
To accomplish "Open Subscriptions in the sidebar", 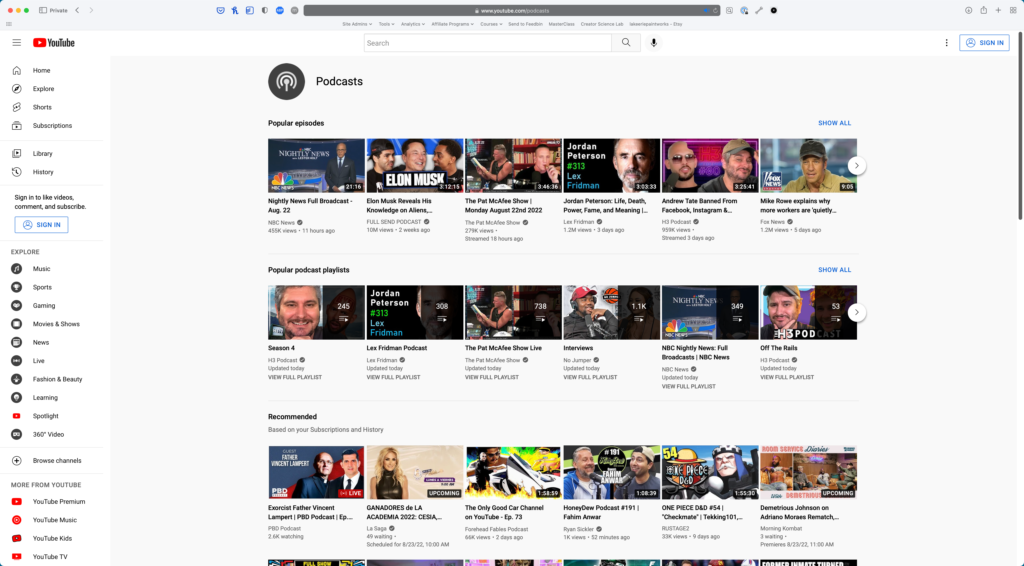I will (x=52, y=125).
